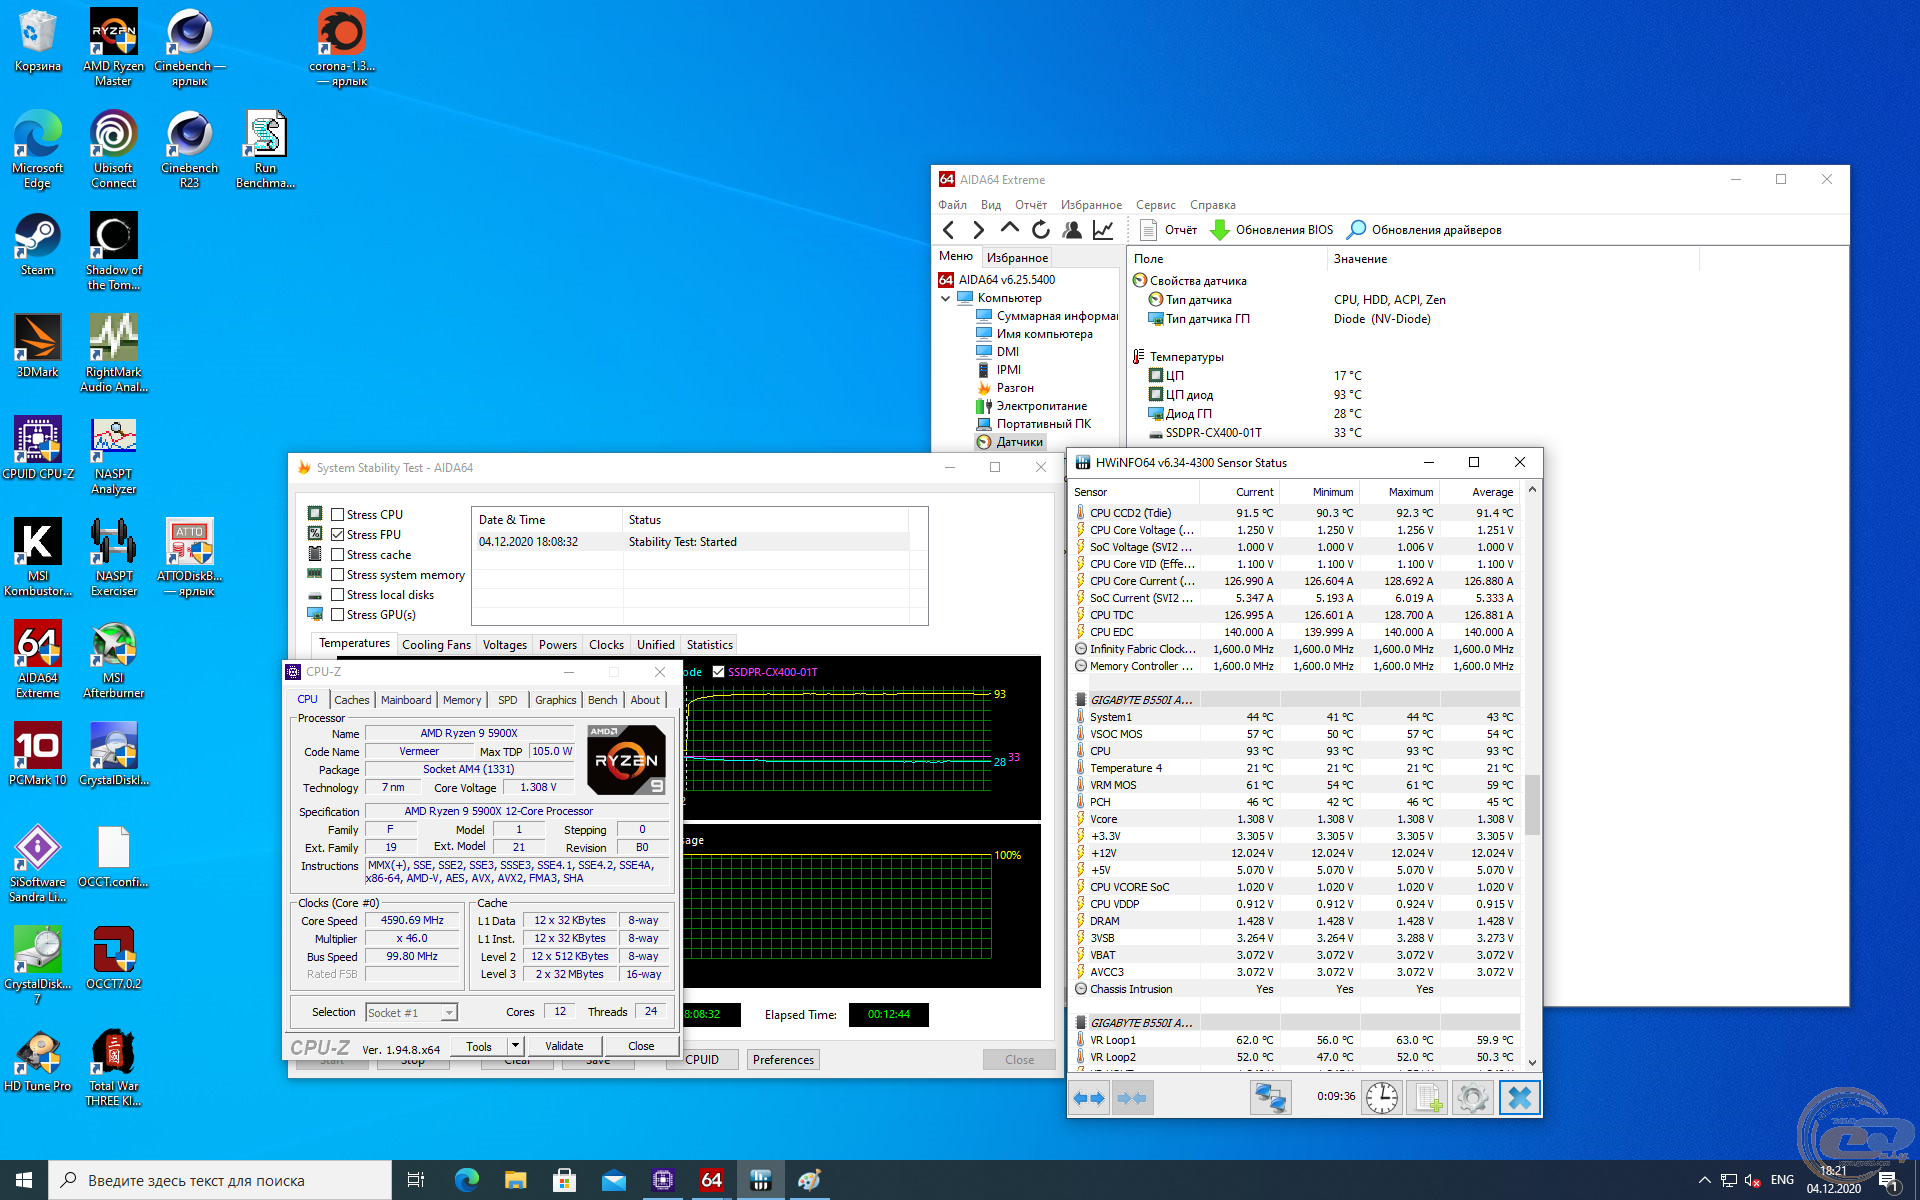Open the CPU-Z Tools dropdown arrow
This screenshot has width=1920, height=1200.
point(515,1046)
